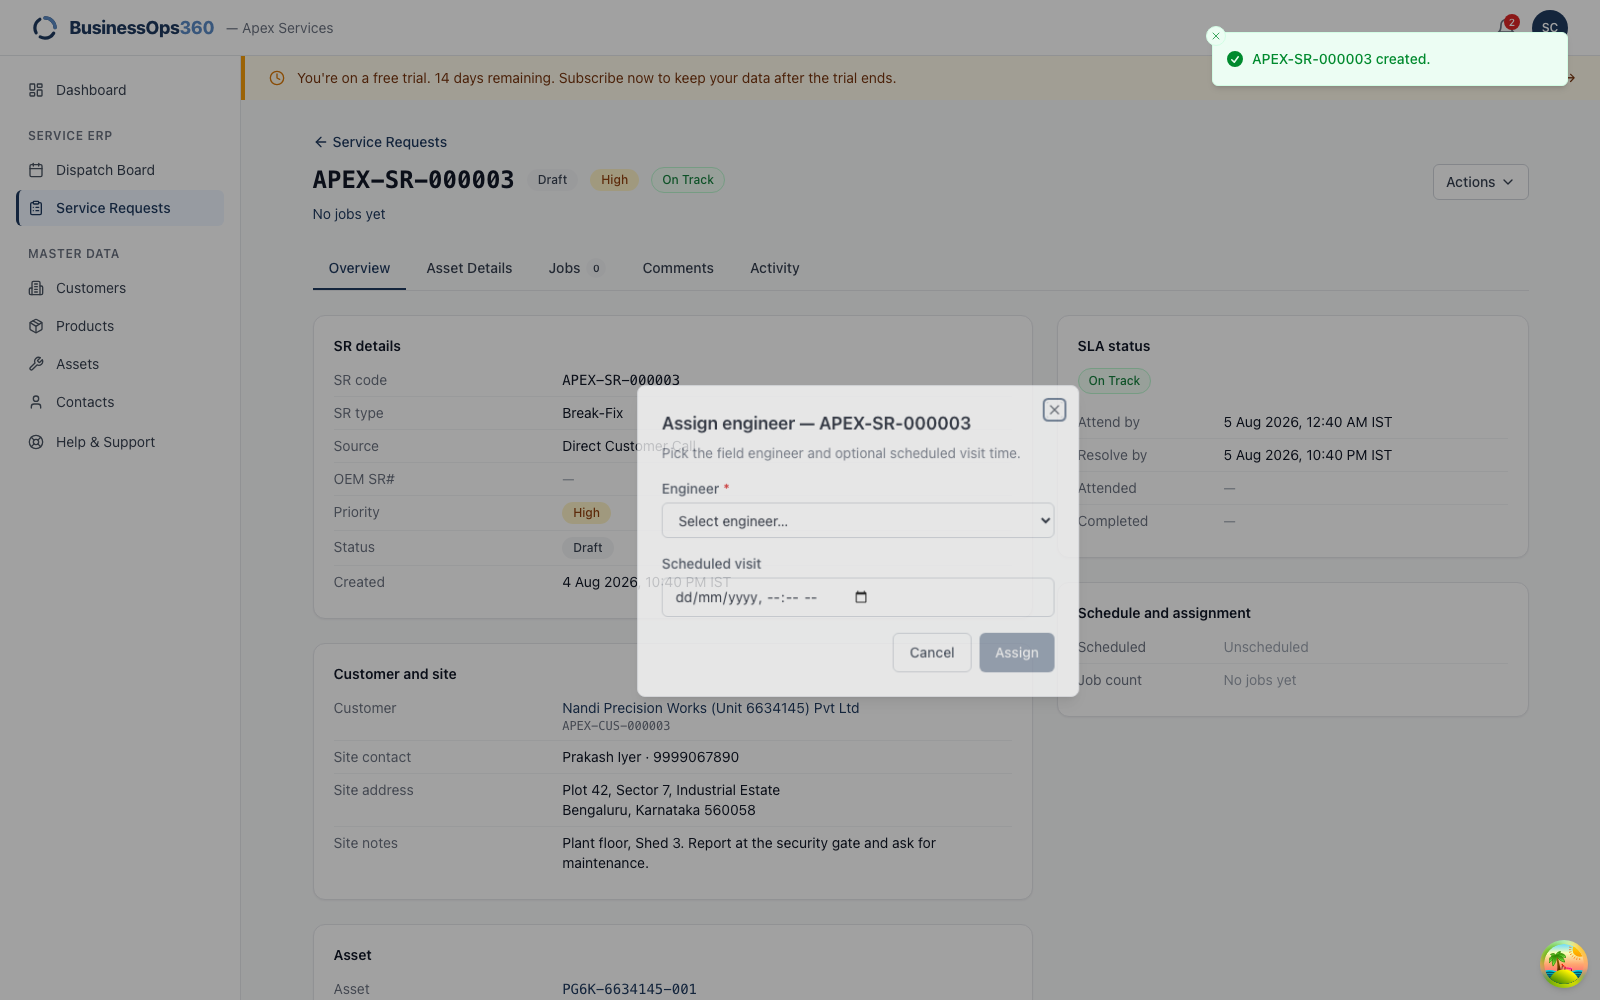Click the Service Requests clipboard icon
The image size is (1600, 1000).
pos(36,208)
